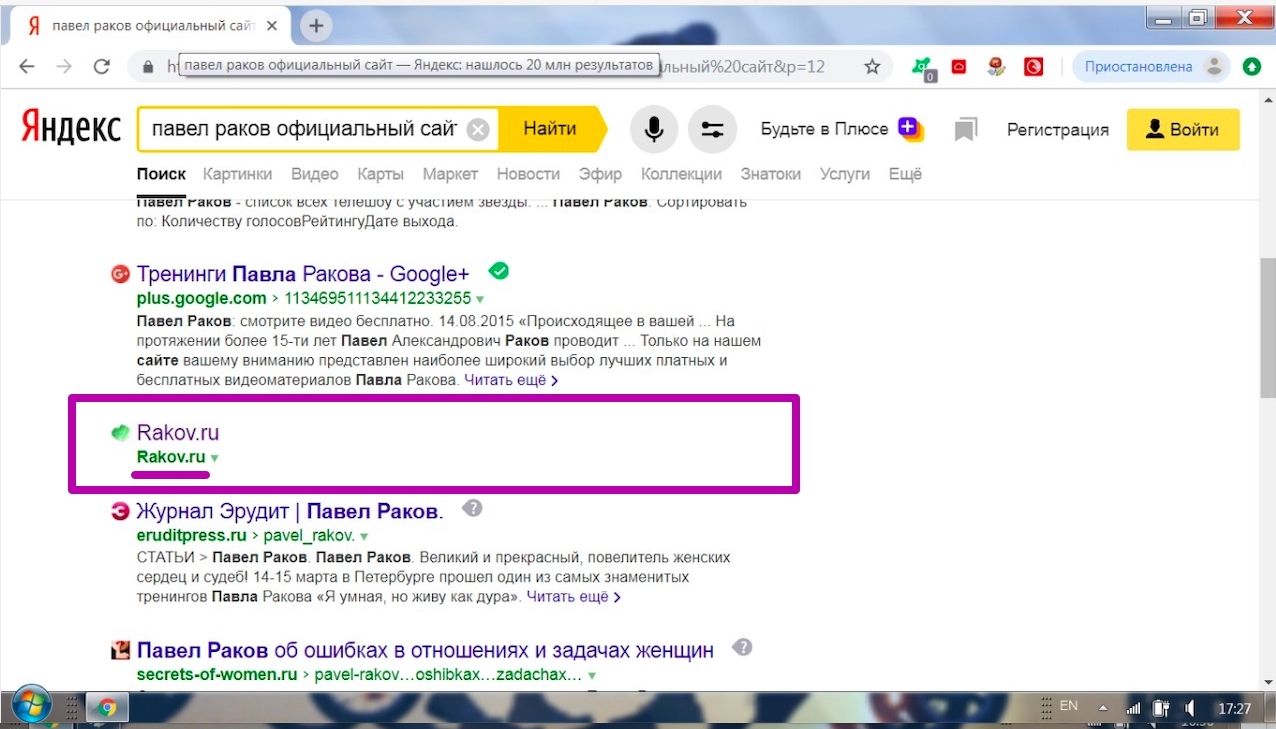Image resolution: width=1276 pixels, height=729 pixels.
Task: Go back to the previous page
Action: (27, 67)
